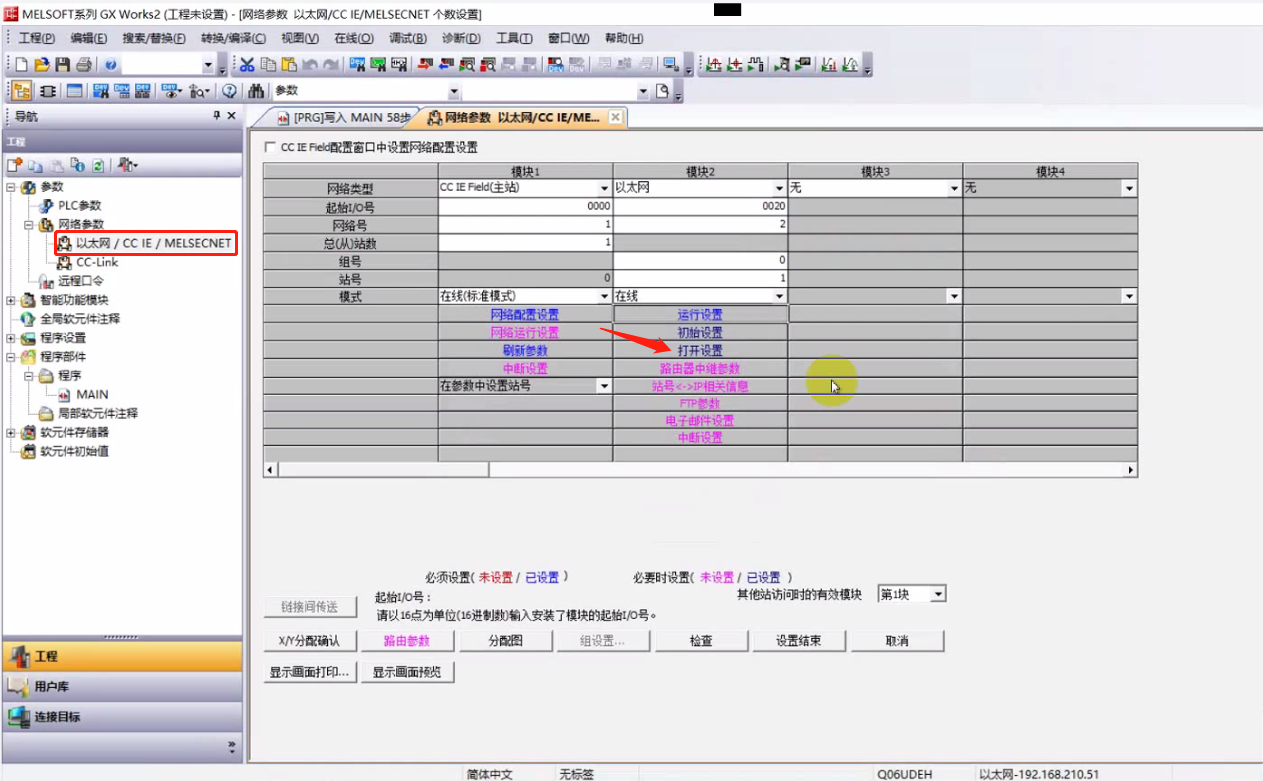The image size is (1263, 781).
Task: Click the 运行设置 button for module 2
Action: point(700,315)
